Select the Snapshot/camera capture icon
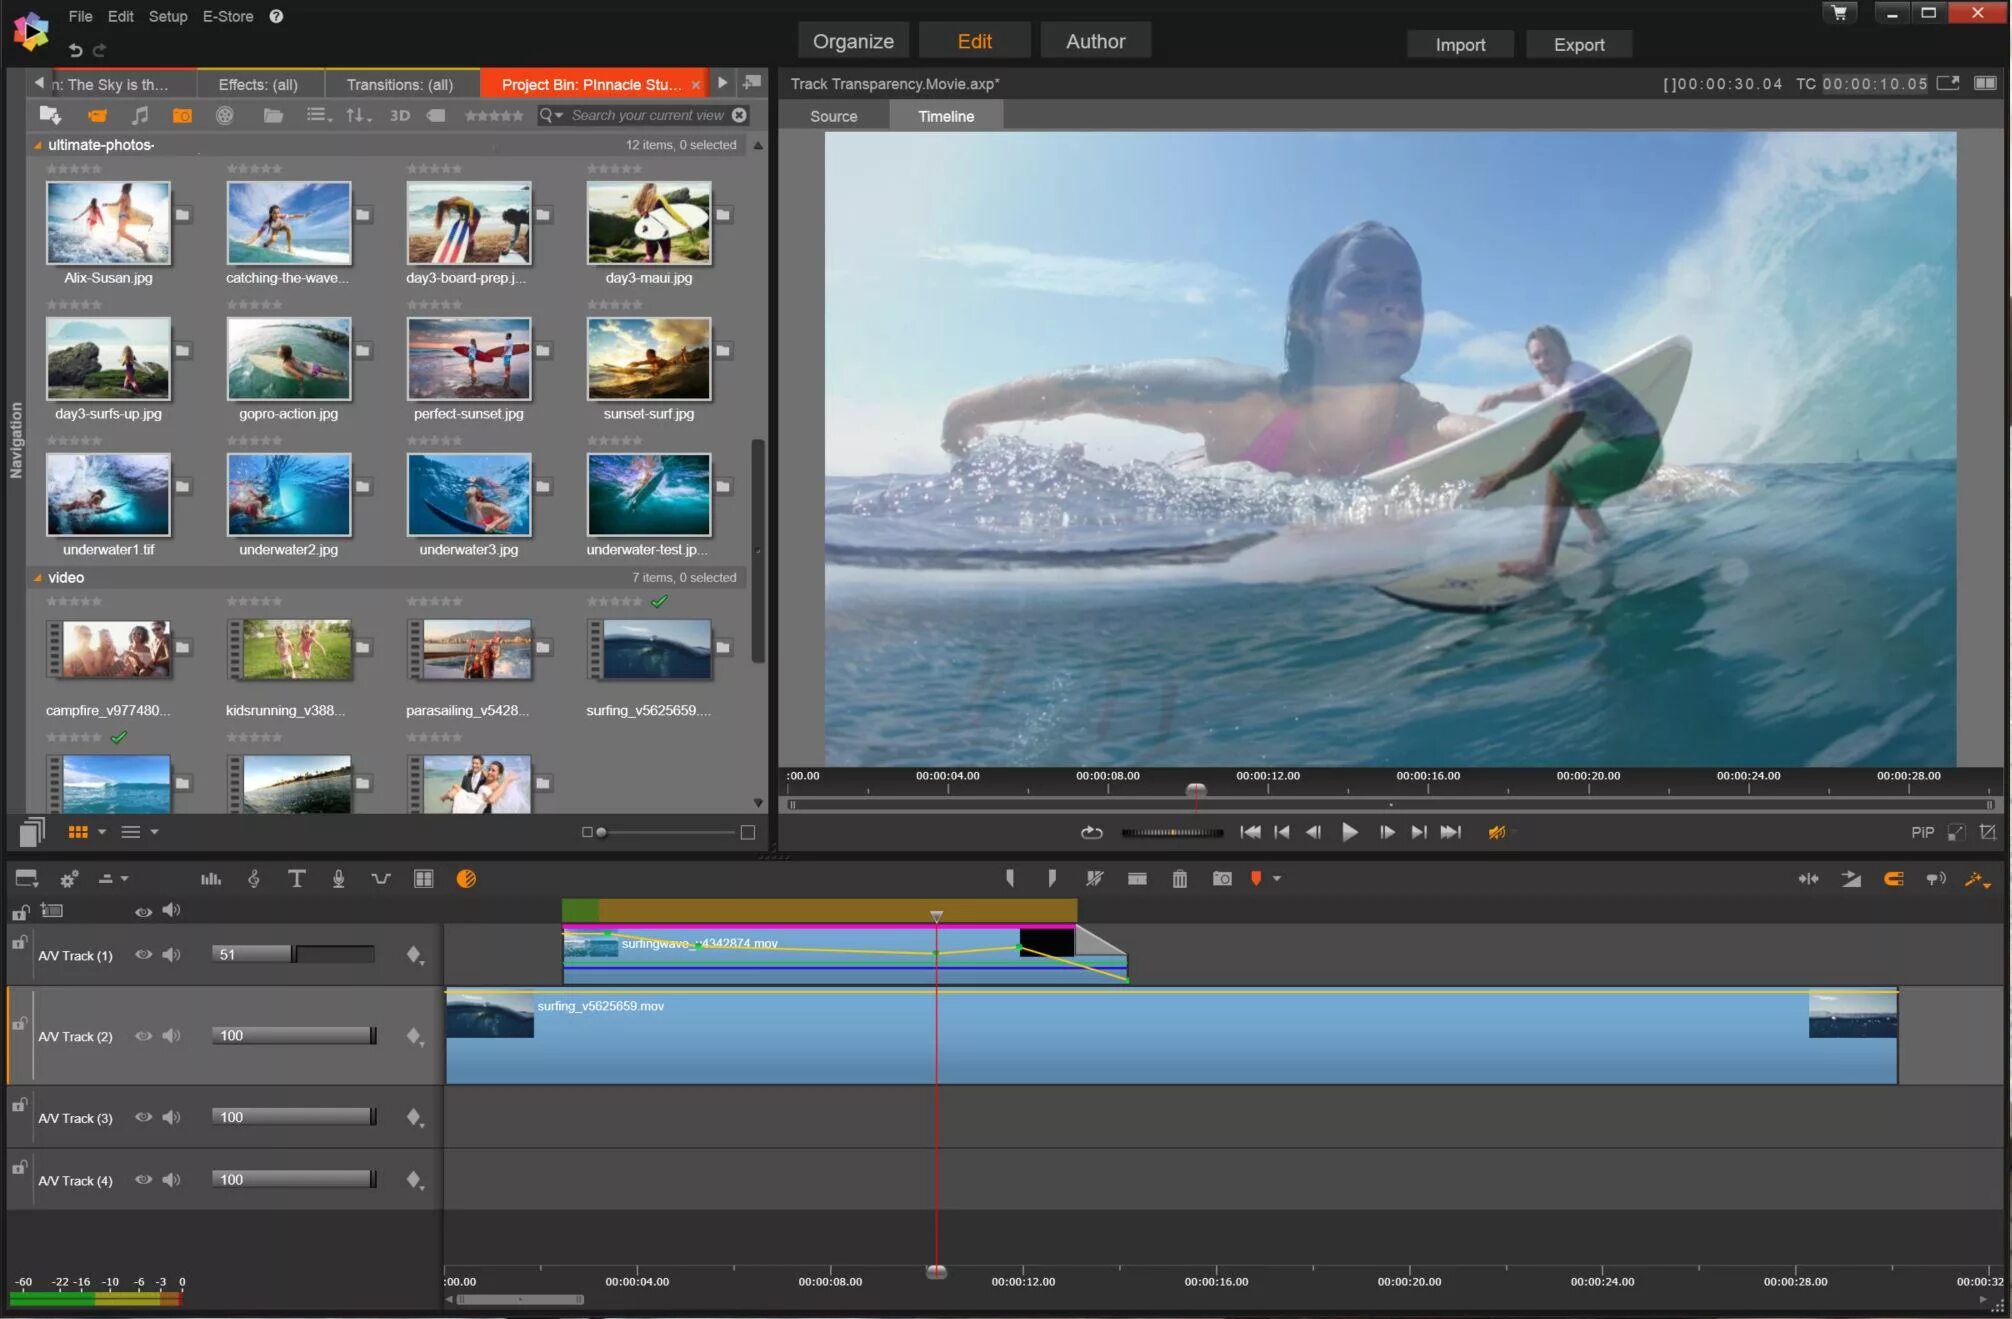 tap(1222, 879)
